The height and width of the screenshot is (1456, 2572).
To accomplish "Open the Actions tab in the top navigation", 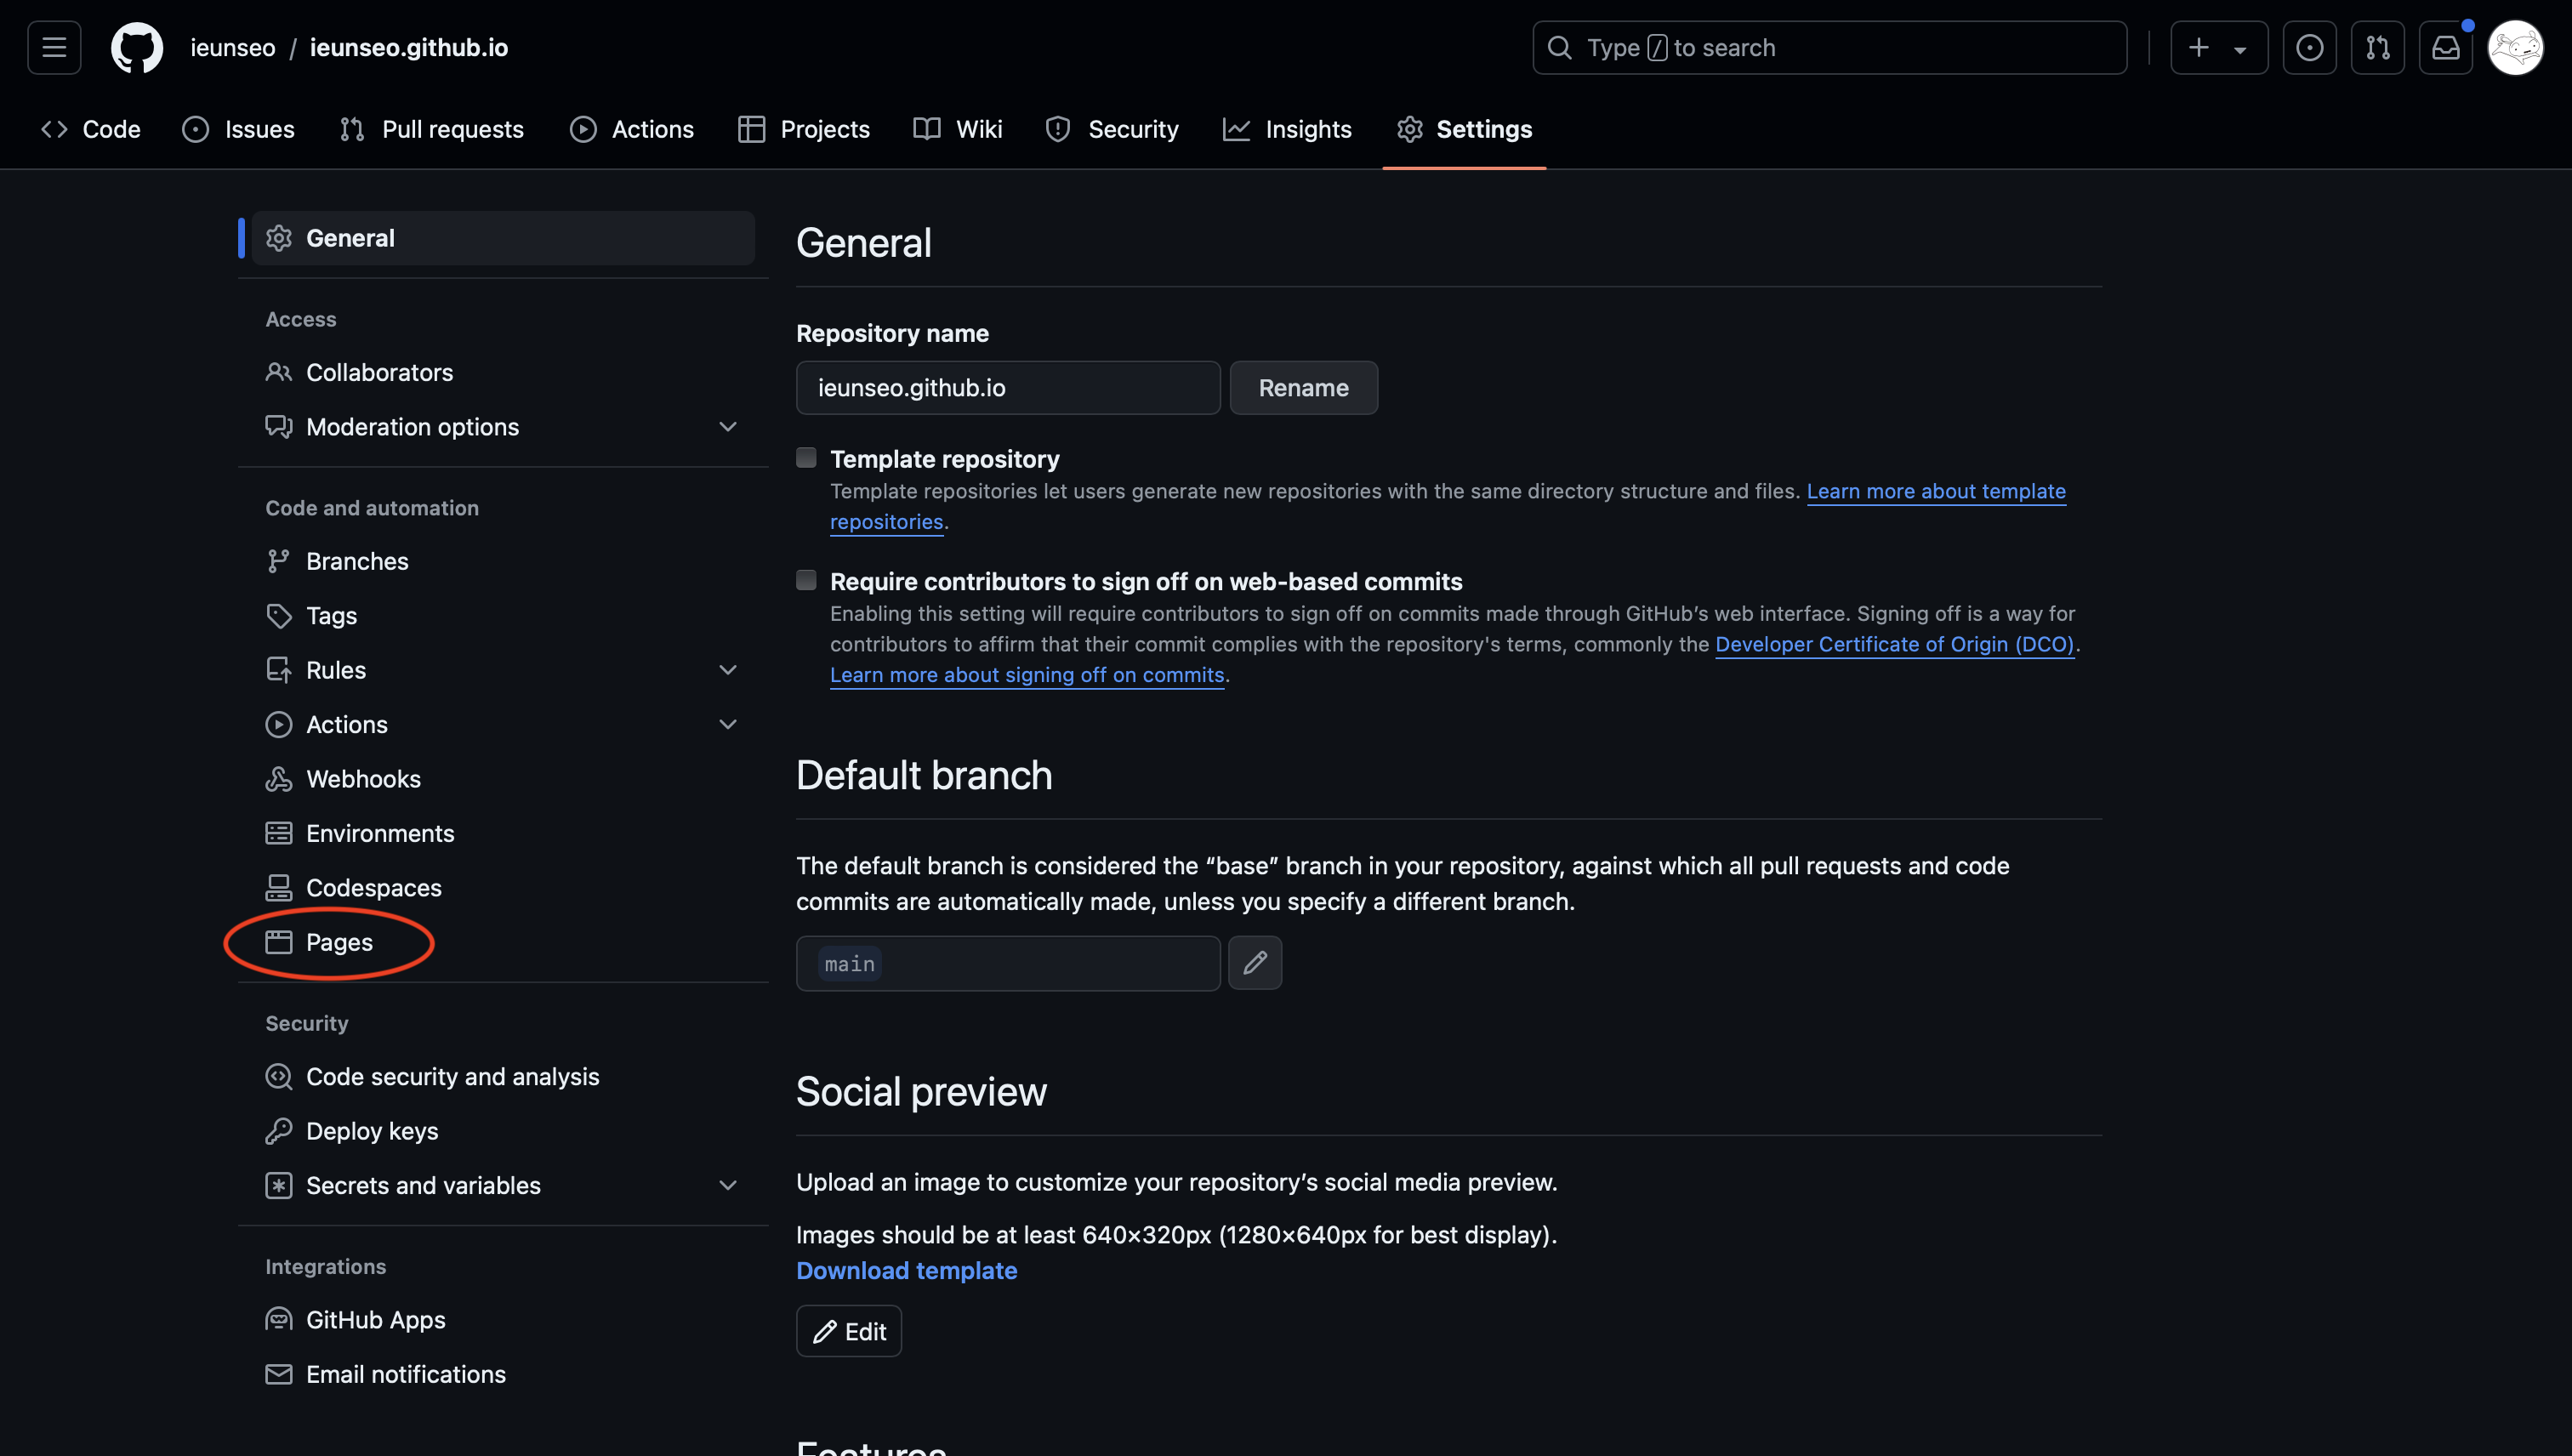I will [632, 129].
